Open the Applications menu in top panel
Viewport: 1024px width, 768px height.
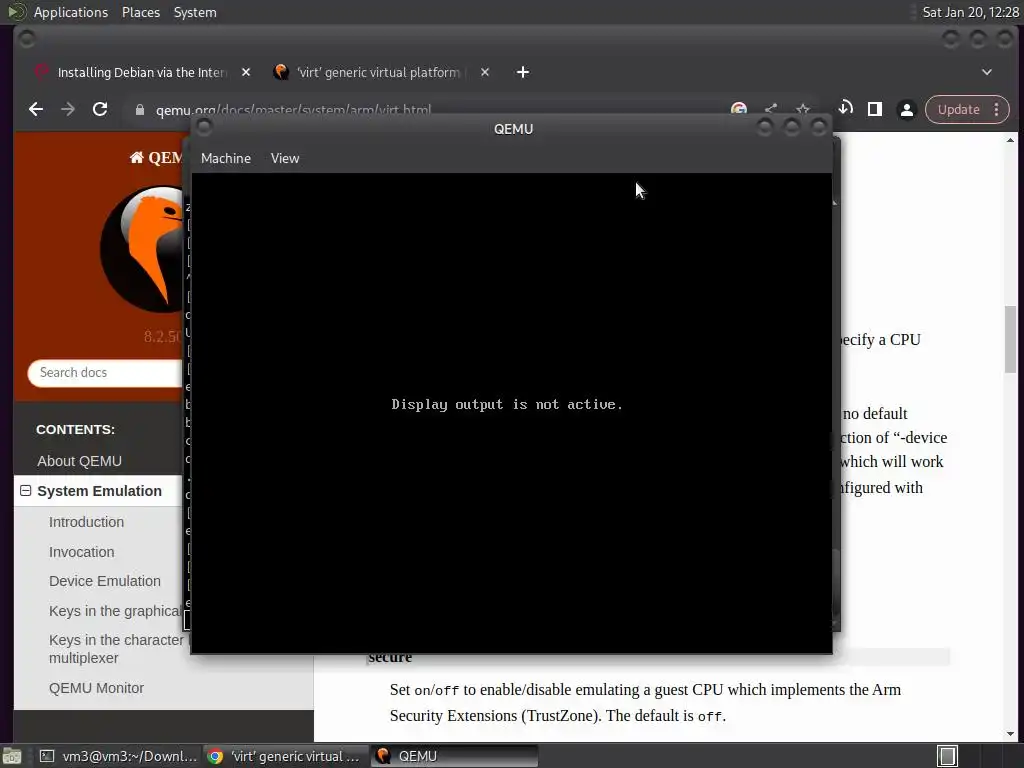click(x=71, y=12)
